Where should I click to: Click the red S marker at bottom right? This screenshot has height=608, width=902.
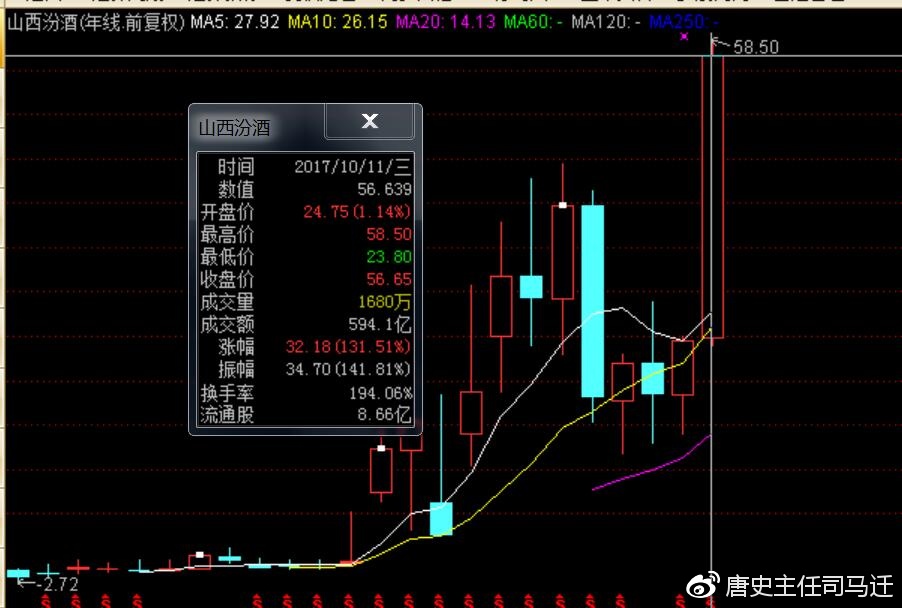712,600
